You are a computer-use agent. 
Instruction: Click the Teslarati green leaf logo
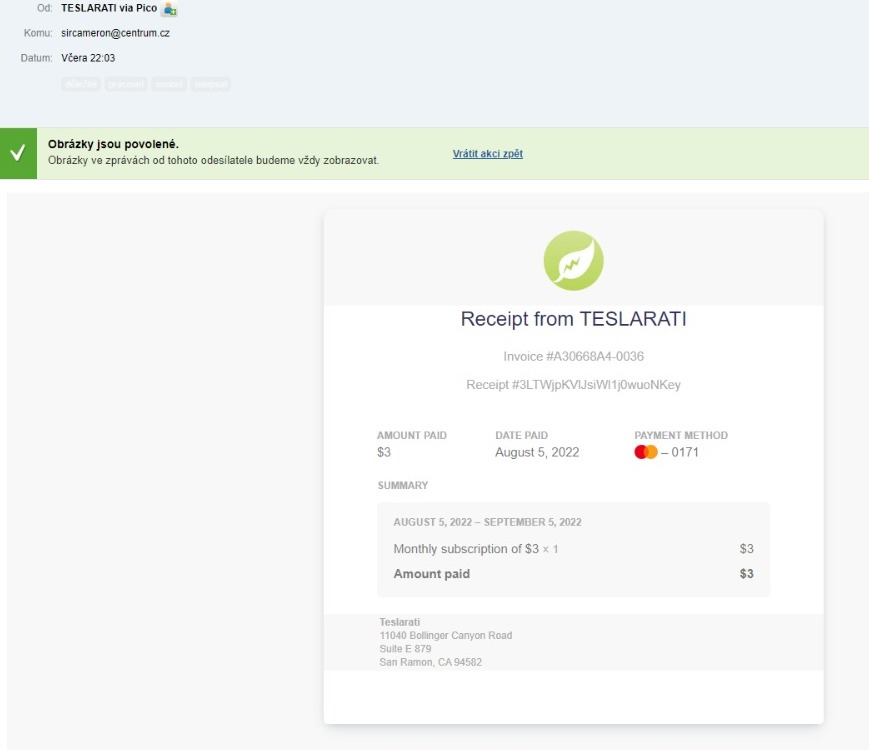(x=574, y=261)
